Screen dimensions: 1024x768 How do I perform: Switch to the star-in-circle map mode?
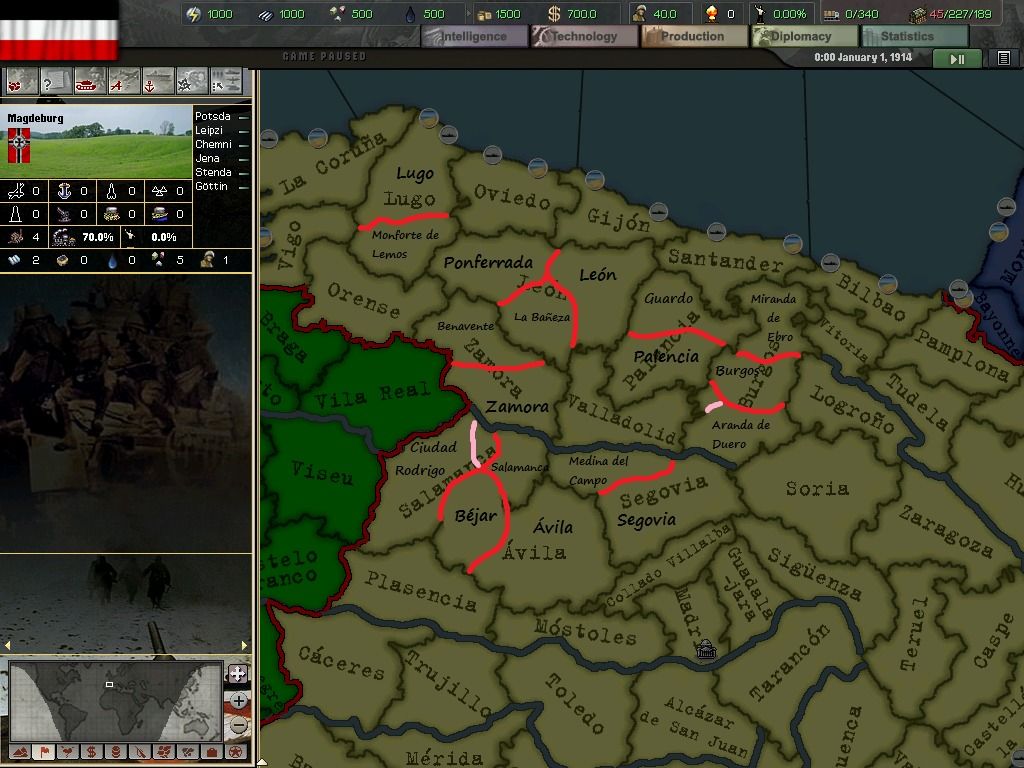(x=235, y=752)
